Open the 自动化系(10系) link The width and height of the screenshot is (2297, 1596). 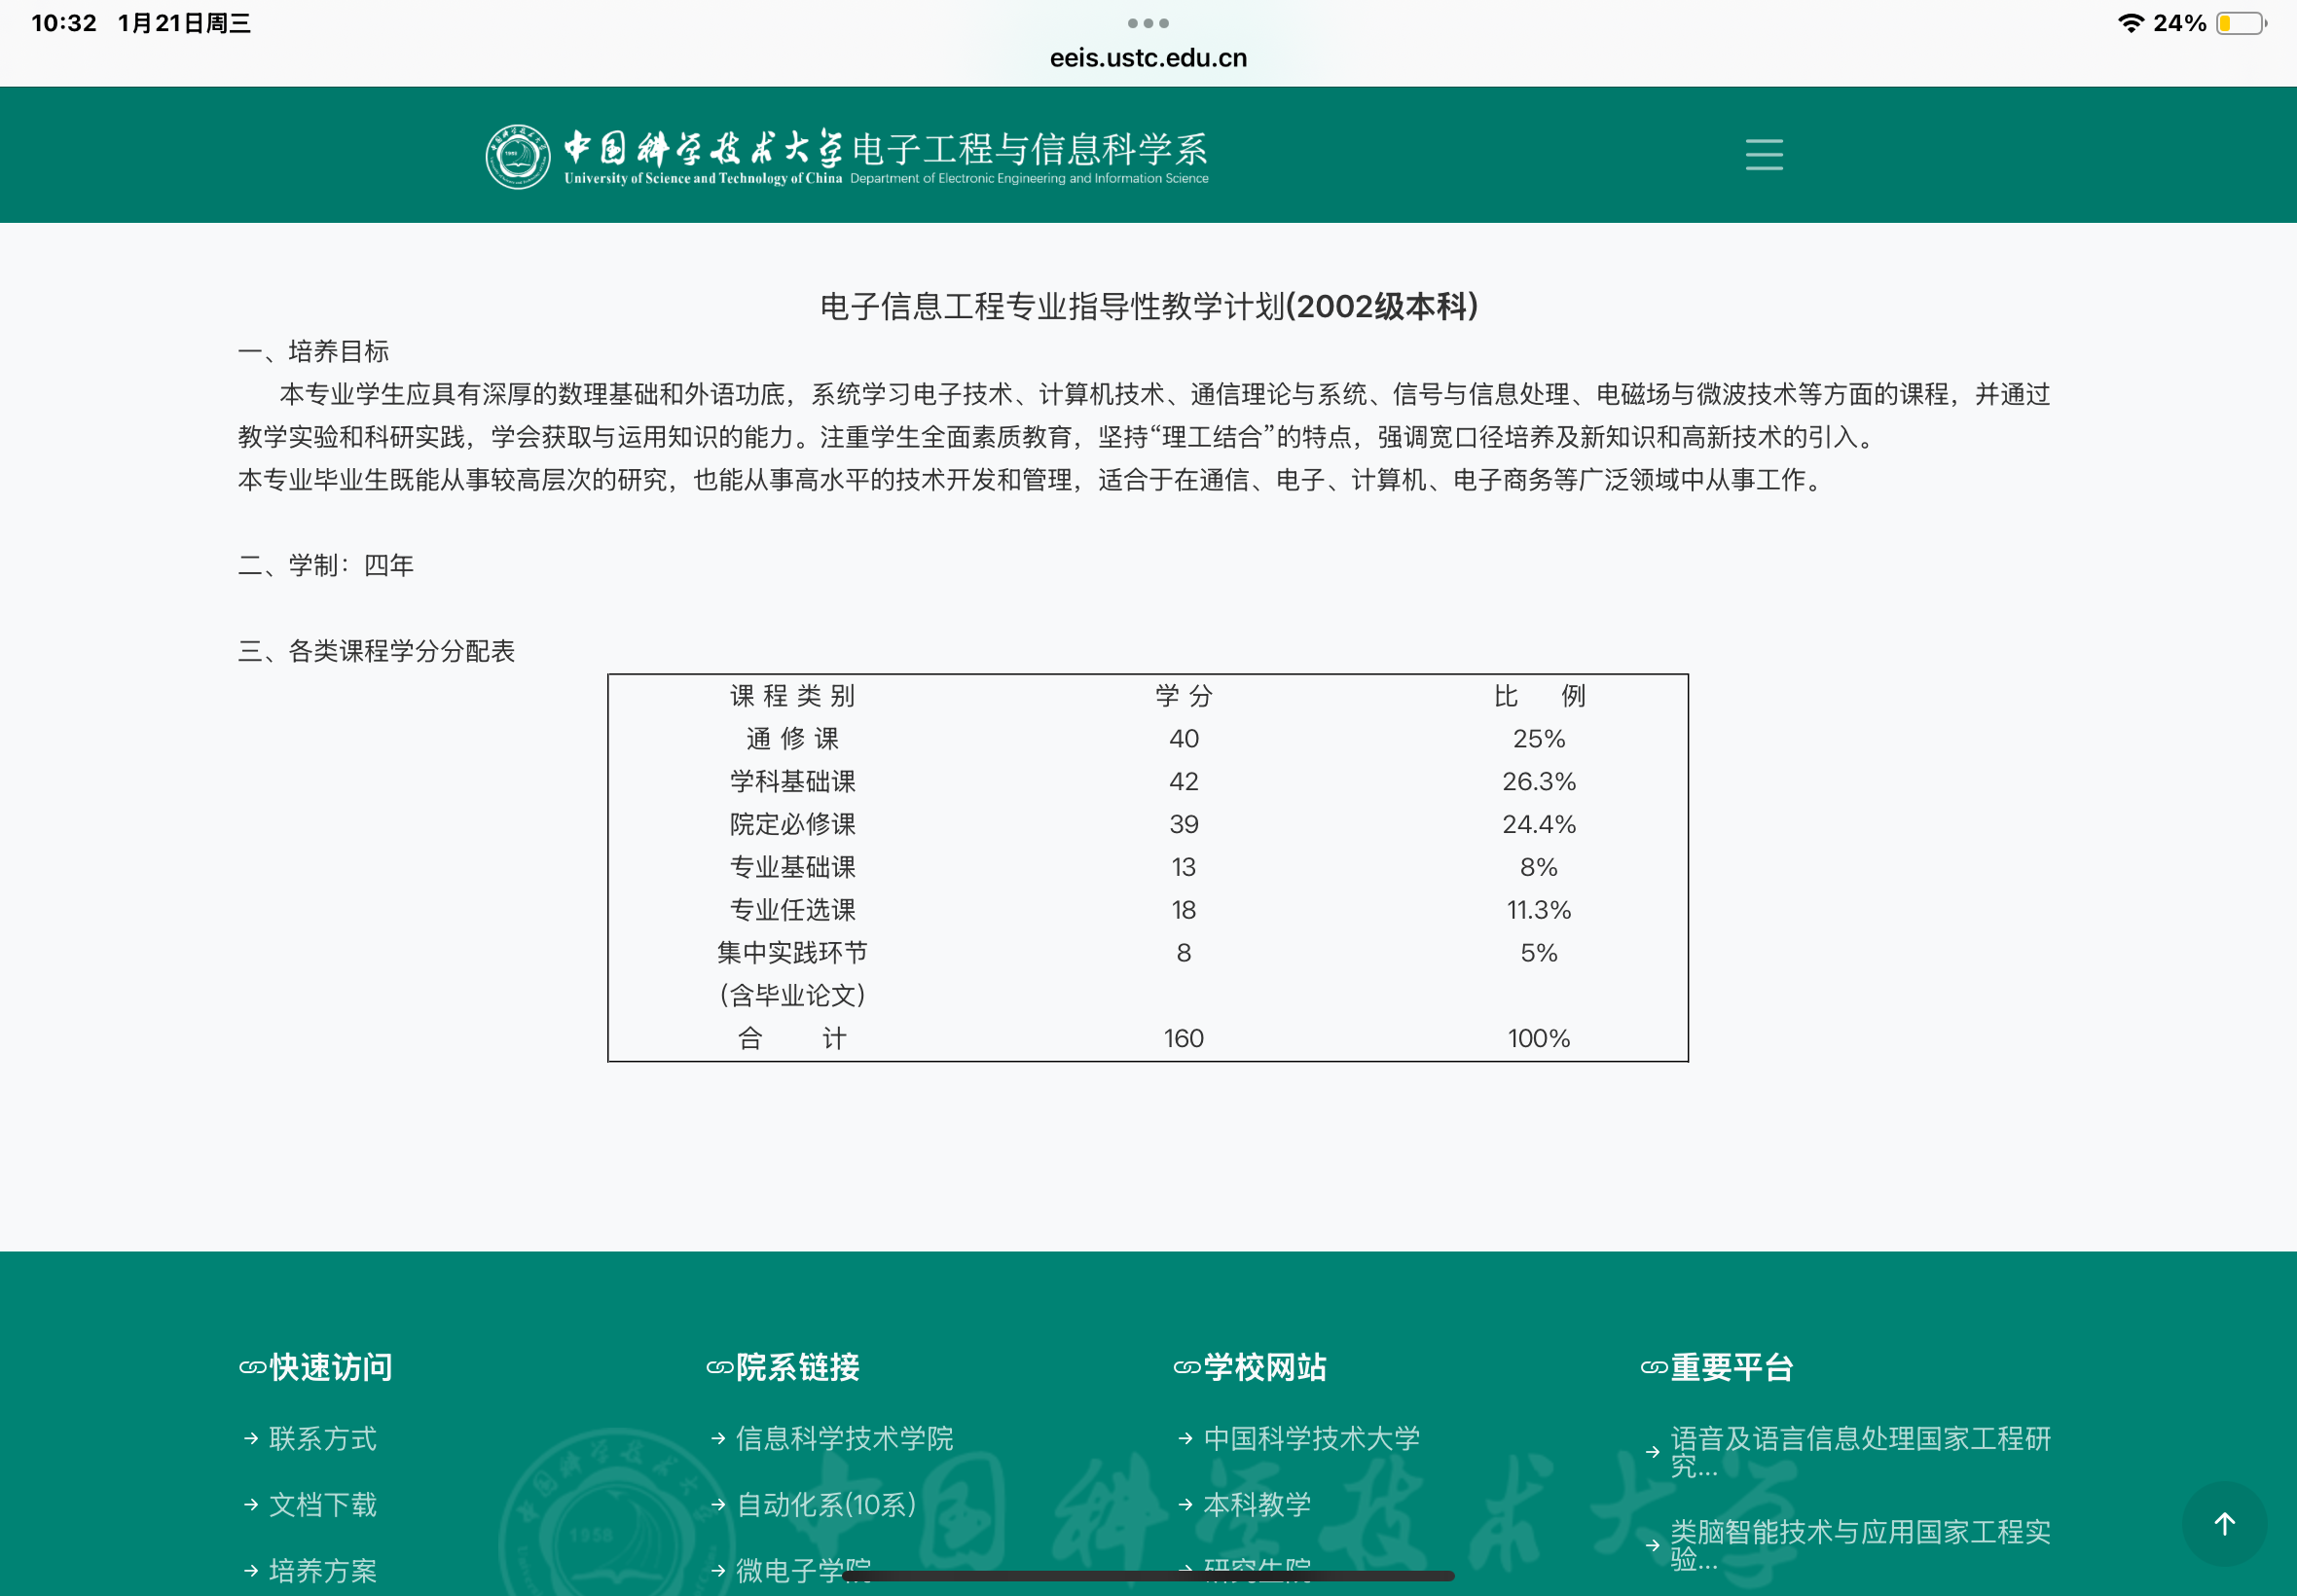[x=826, y=1504]
